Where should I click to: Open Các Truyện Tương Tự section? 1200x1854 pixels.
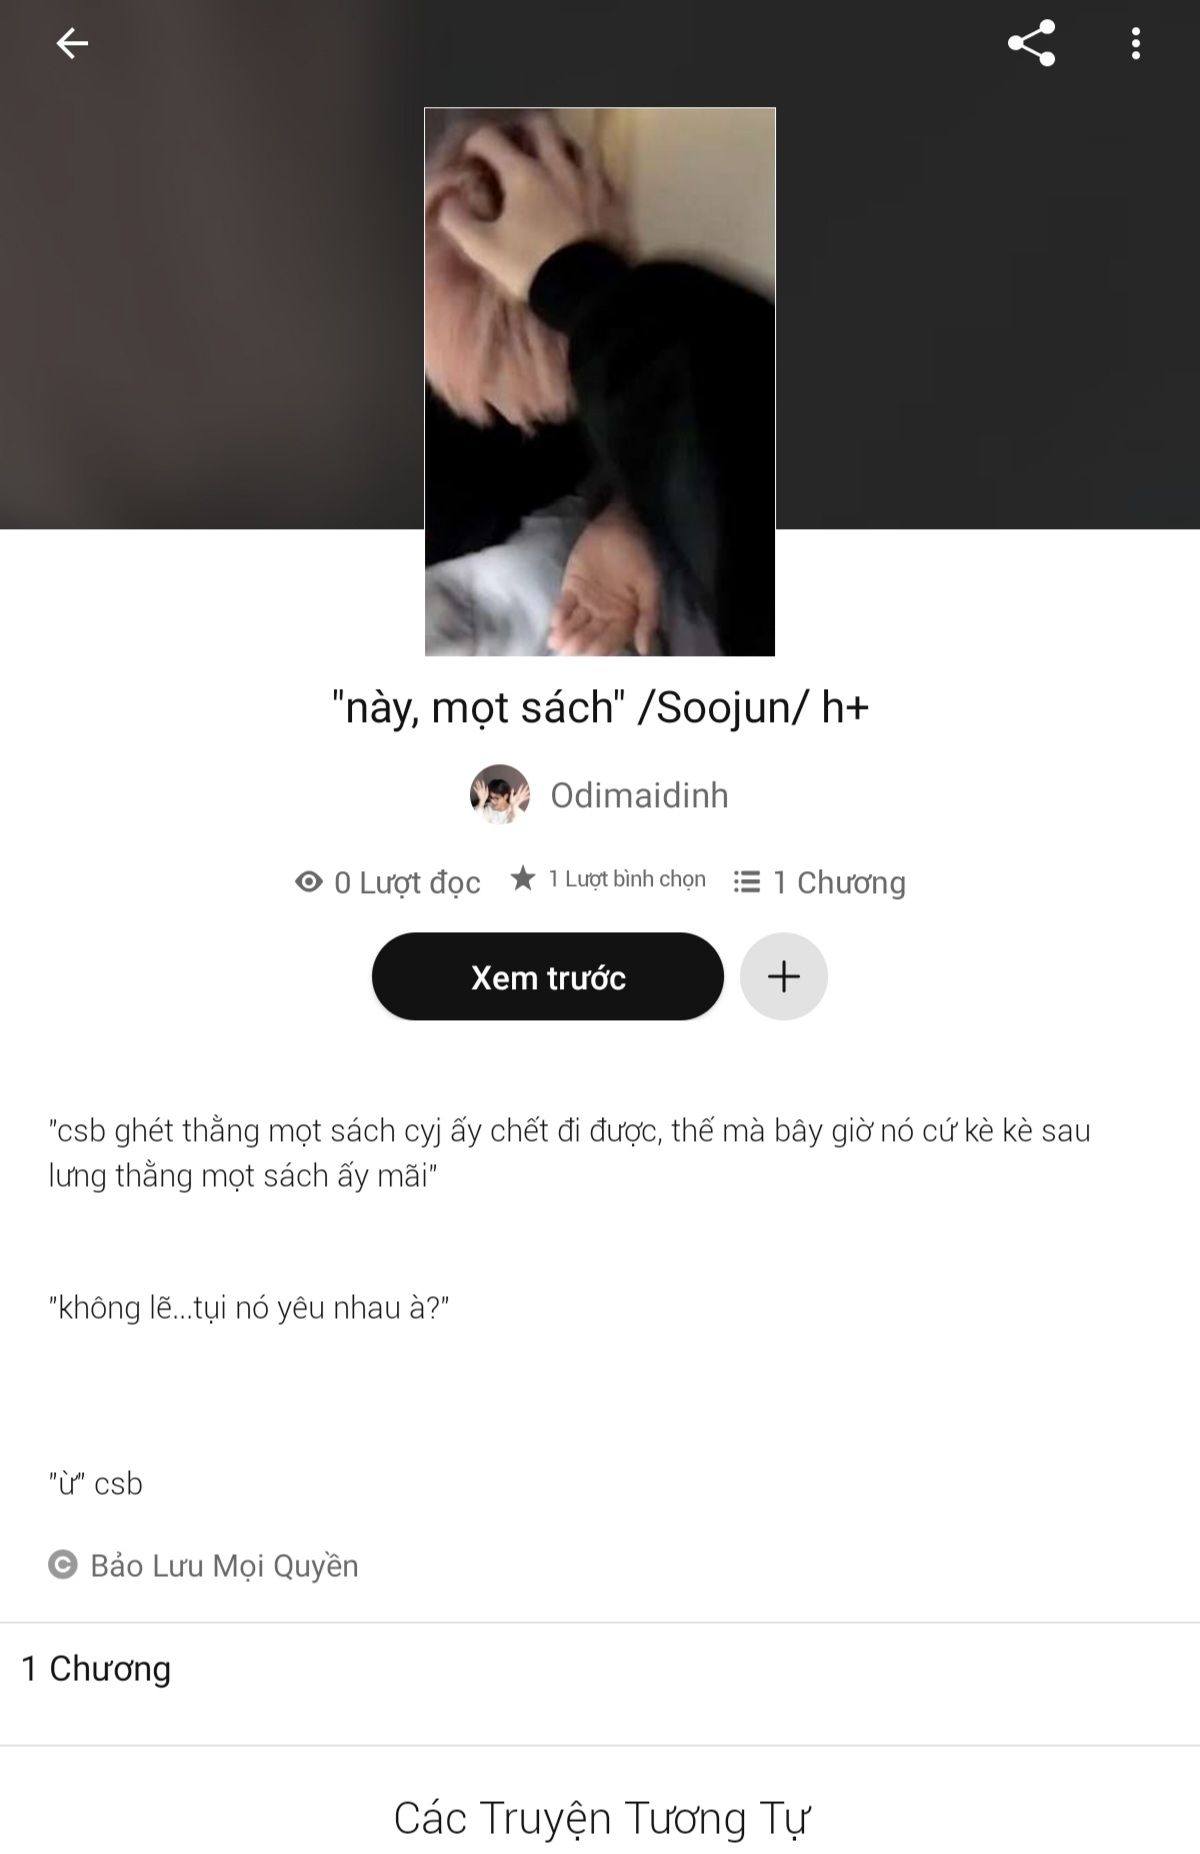601,1818
